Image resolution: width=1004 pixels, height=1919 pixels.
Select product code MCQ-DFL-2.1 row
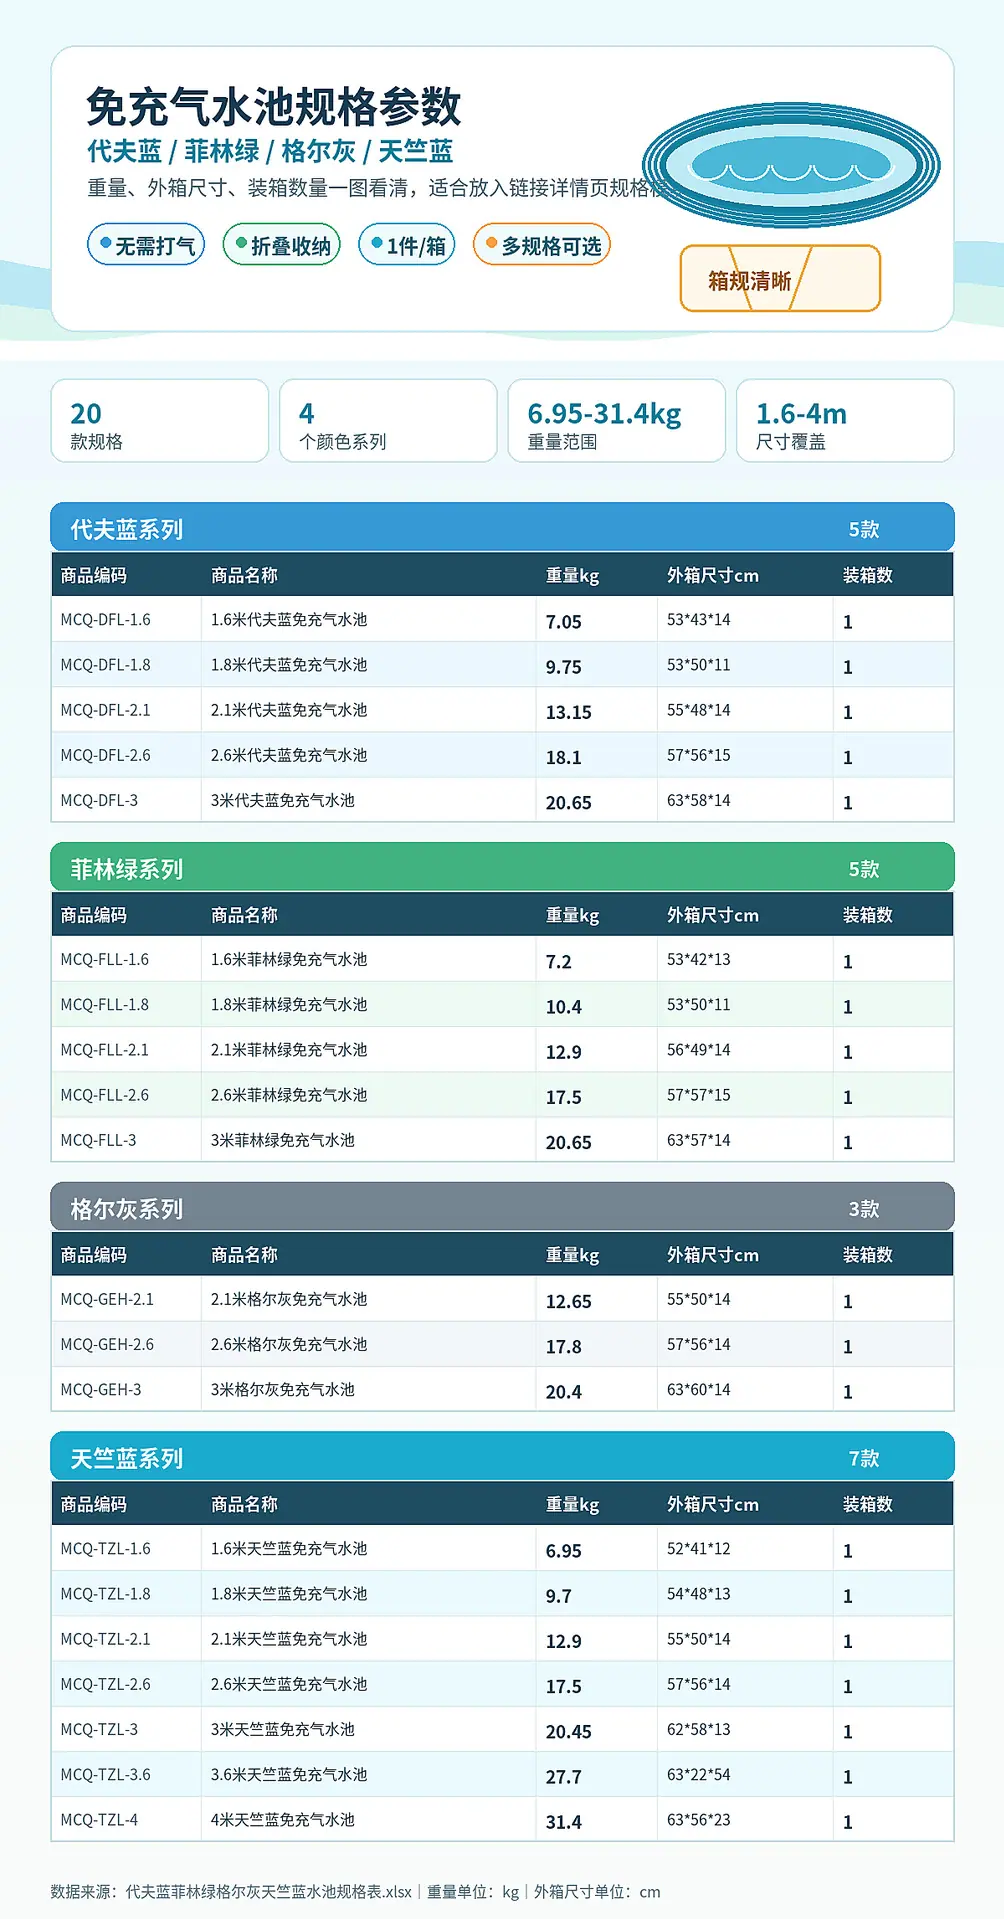pos(502,710)
